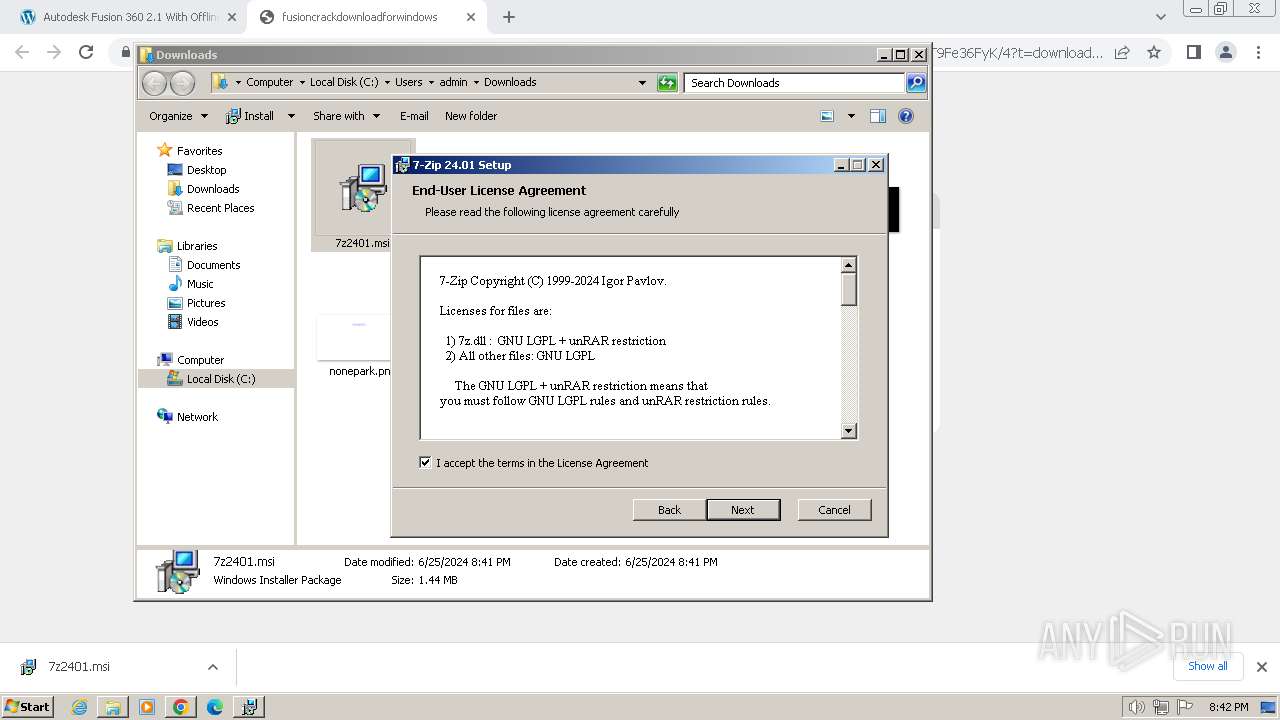Open Explorer Help icon
1280x720 pixels.
pos(906,116)
